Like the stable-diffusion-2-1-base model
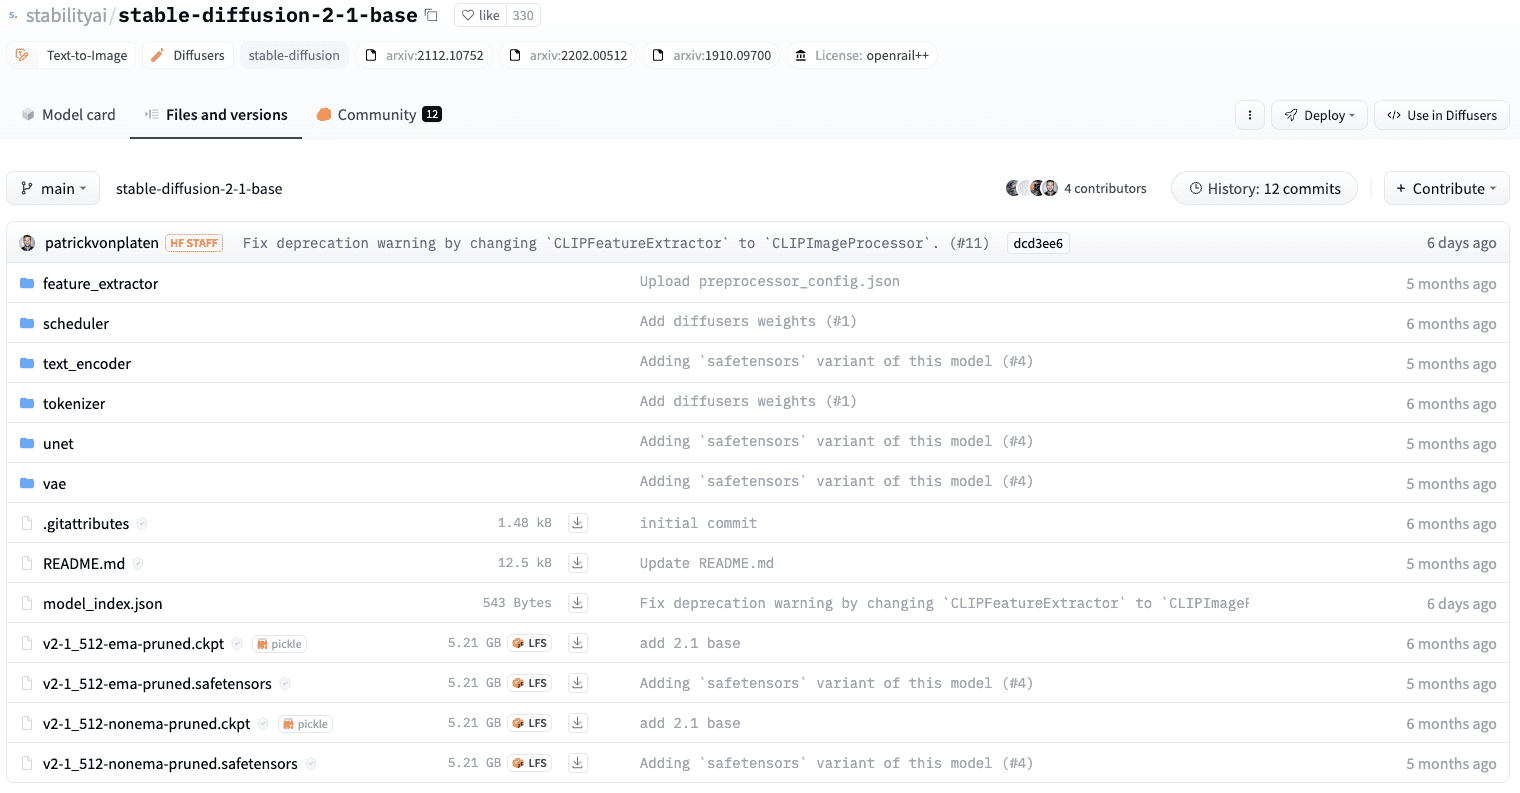Viewport: 1520px width, 793px height. click(x=481, y=15)
